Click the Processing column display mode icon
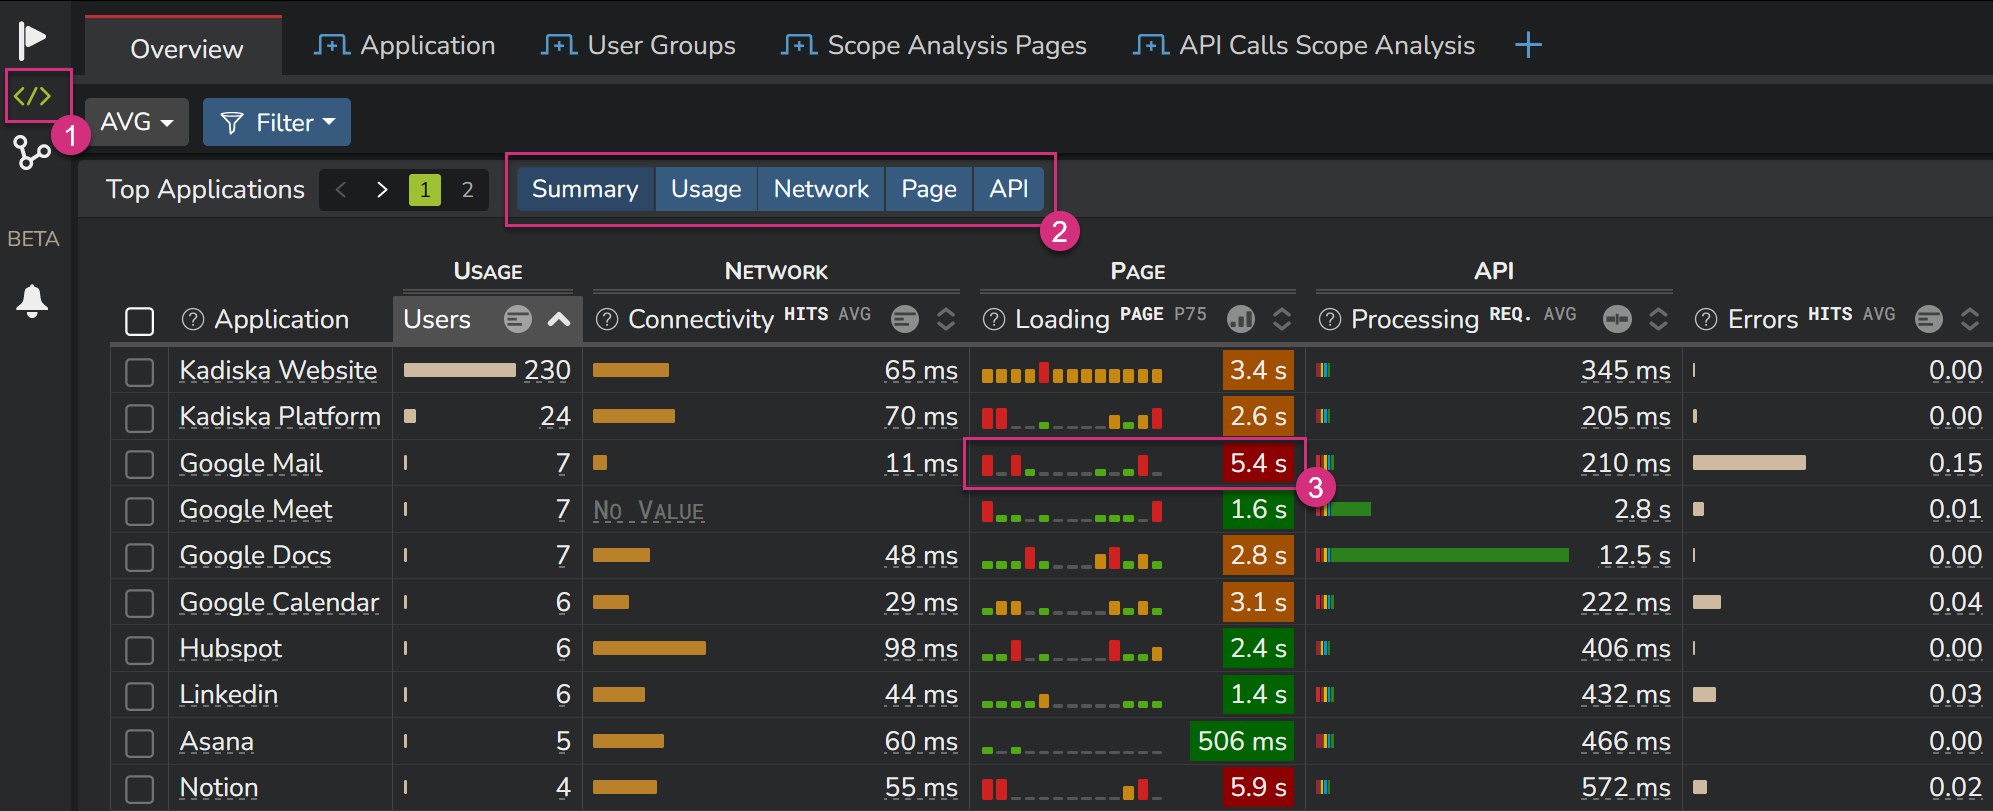The image size is (1993, 811). pyautogui.click(x=1617, y=319)
